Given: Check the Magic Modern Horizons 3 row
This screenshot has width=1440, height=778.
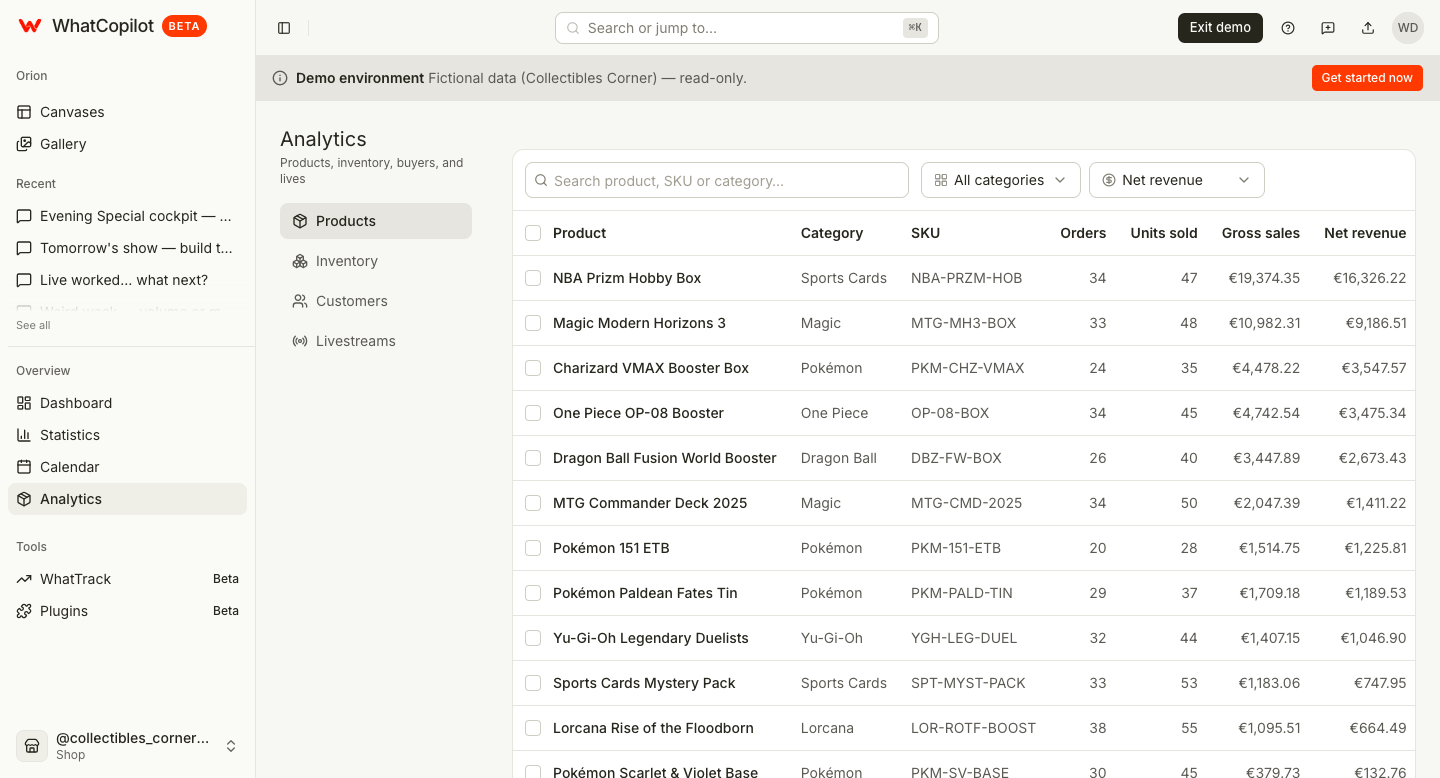Looking at the screenshot, I should pyautogui.click(x=533, y=323).
